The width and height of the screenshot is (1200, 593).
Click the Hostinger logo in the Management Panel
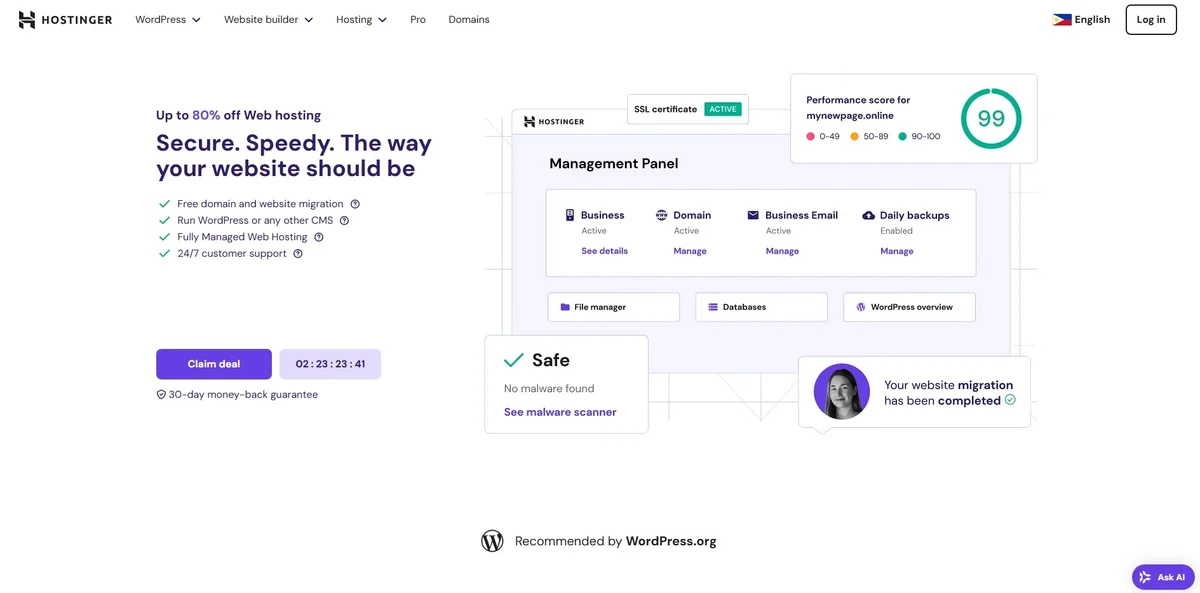554,122
